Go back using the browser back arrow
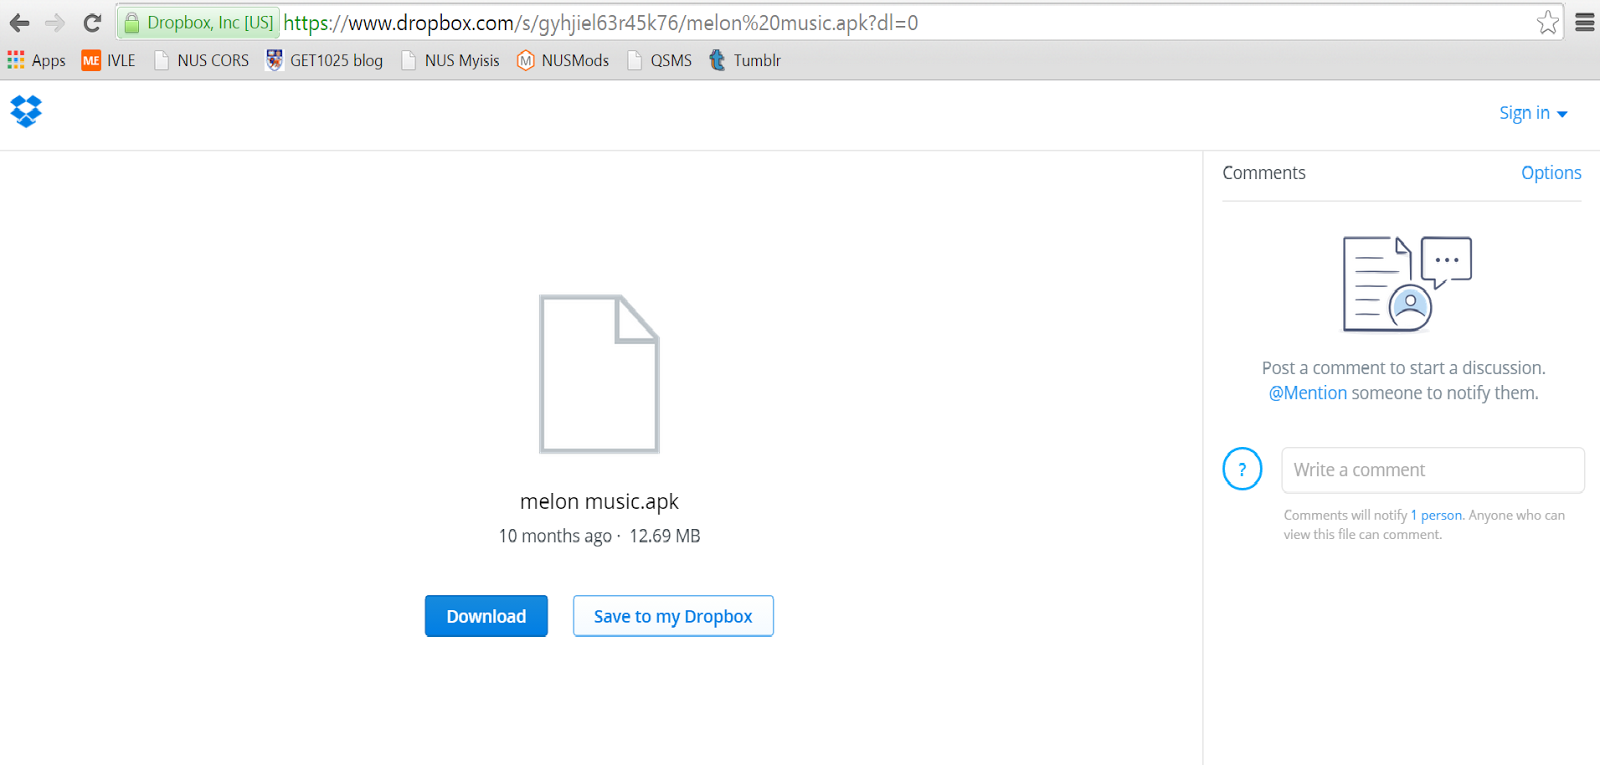Image resolution: width=1600 pixels, height=765 pixels. click(x=19, y=22)
